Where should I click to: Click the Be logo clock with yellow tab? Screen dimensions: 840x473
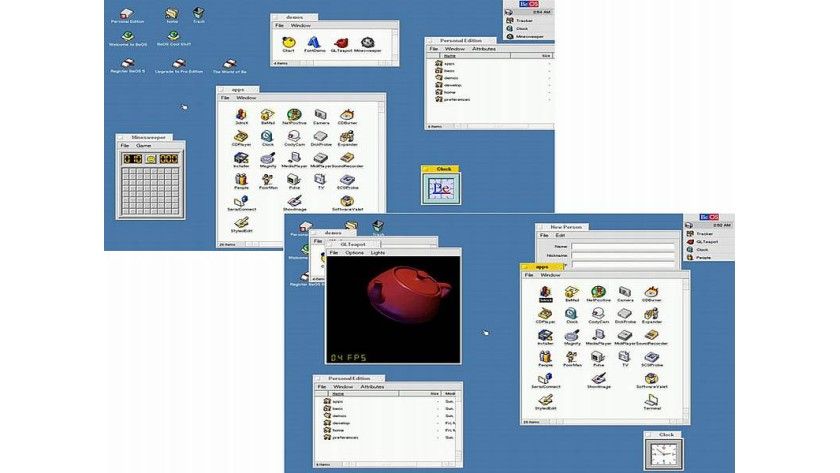tap(441, 188)
